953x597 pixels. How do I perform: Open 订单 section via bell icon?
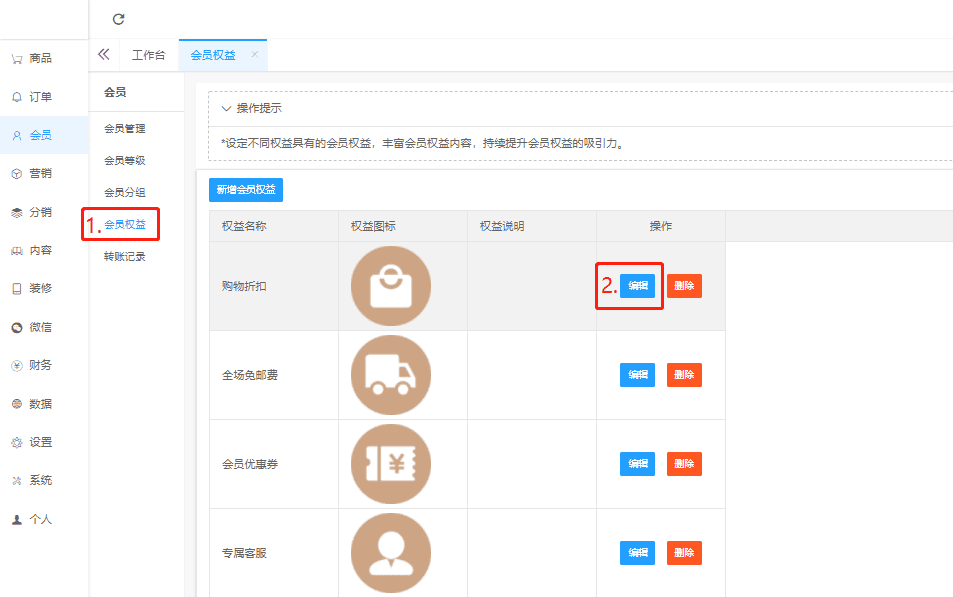[x=17, y=97]
